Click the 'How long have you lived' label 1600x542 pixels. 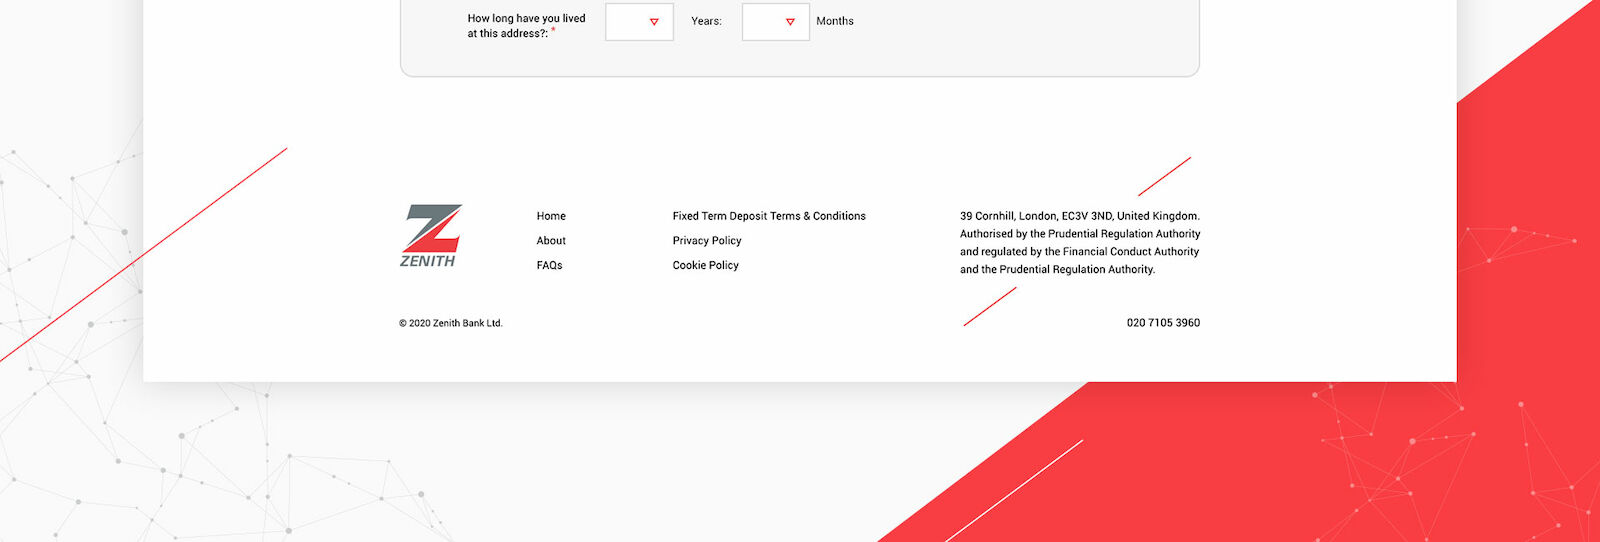[x=526, y=18]
